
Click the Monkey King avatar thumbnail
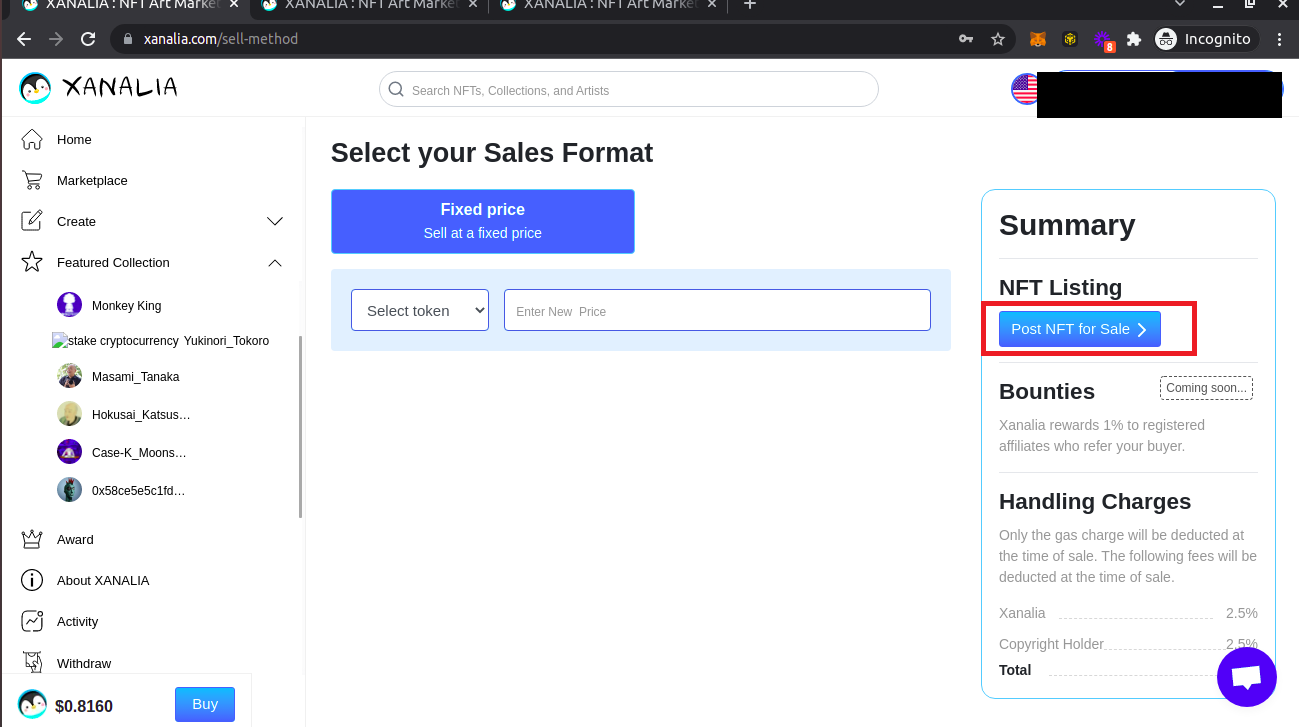tap(69, 305)
